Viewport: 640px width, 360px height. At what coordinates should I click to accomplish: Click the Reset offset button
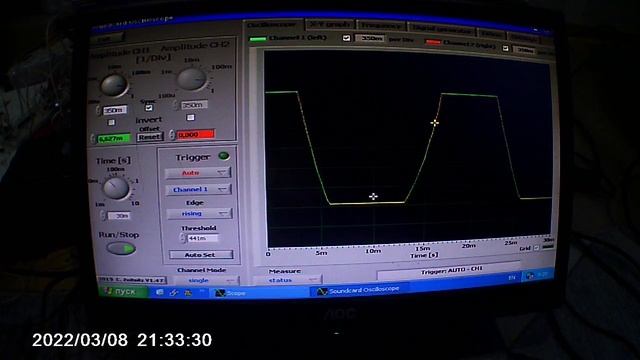coord(150,137)
